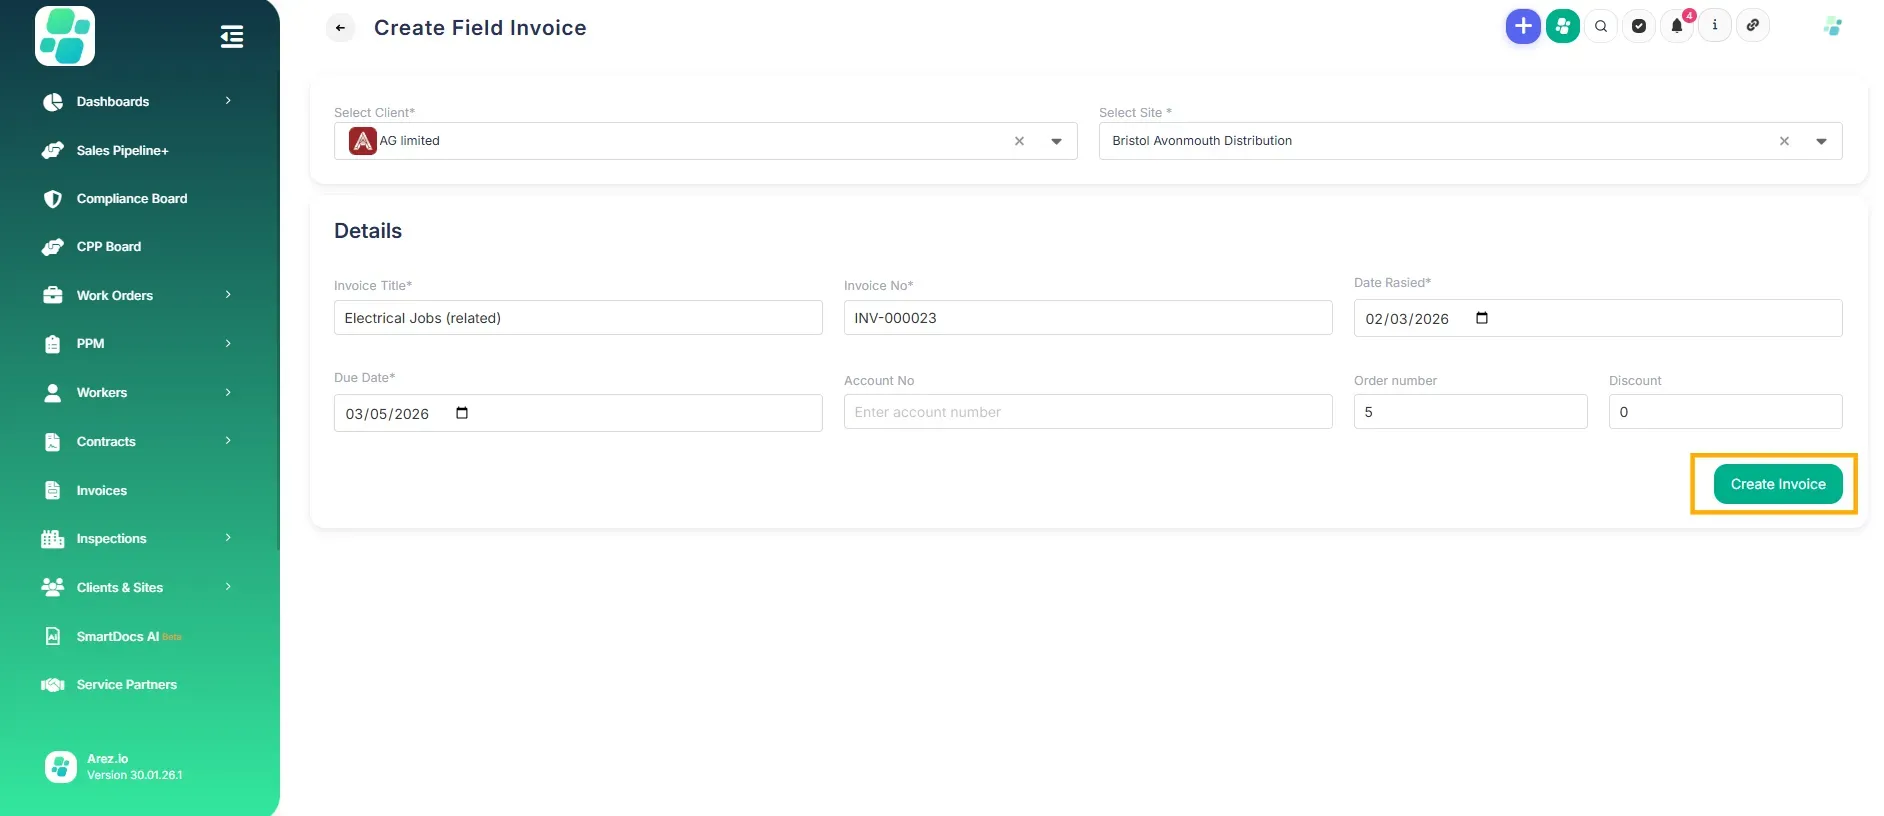
Task: Click the blue plus quick-add icon
Action: tap(1522, 26)
